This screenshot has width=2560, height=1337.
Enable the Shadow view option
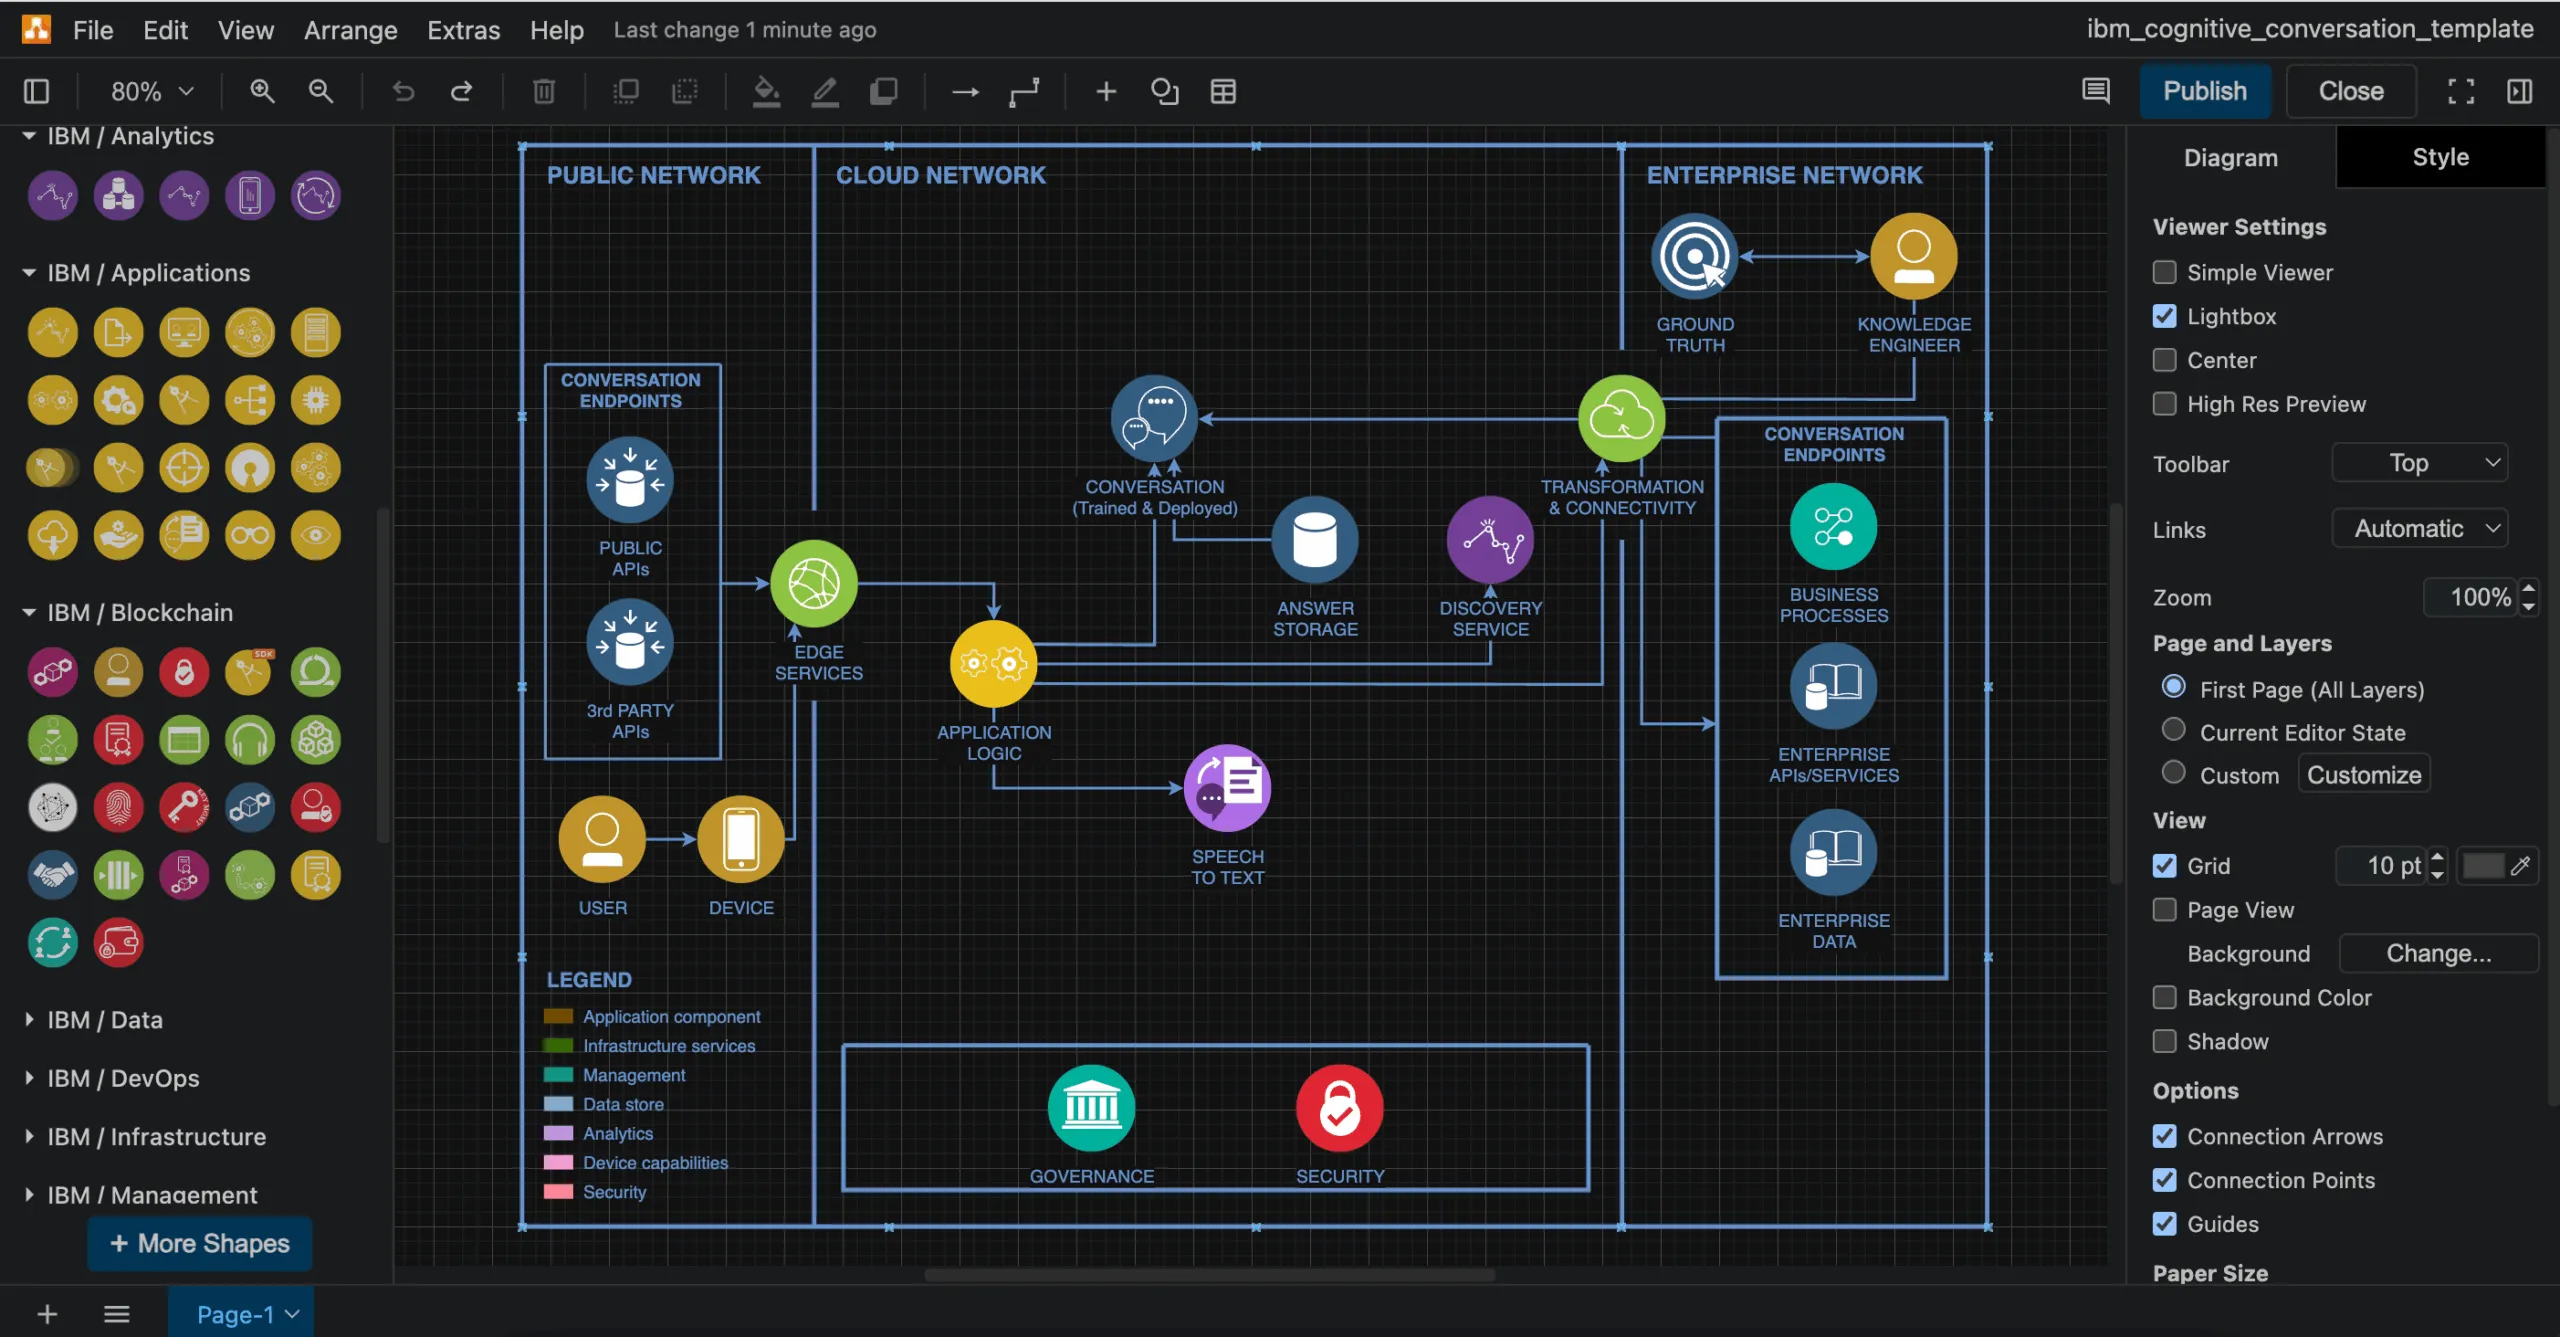pyautogui.click(x=2165, y=1041)
